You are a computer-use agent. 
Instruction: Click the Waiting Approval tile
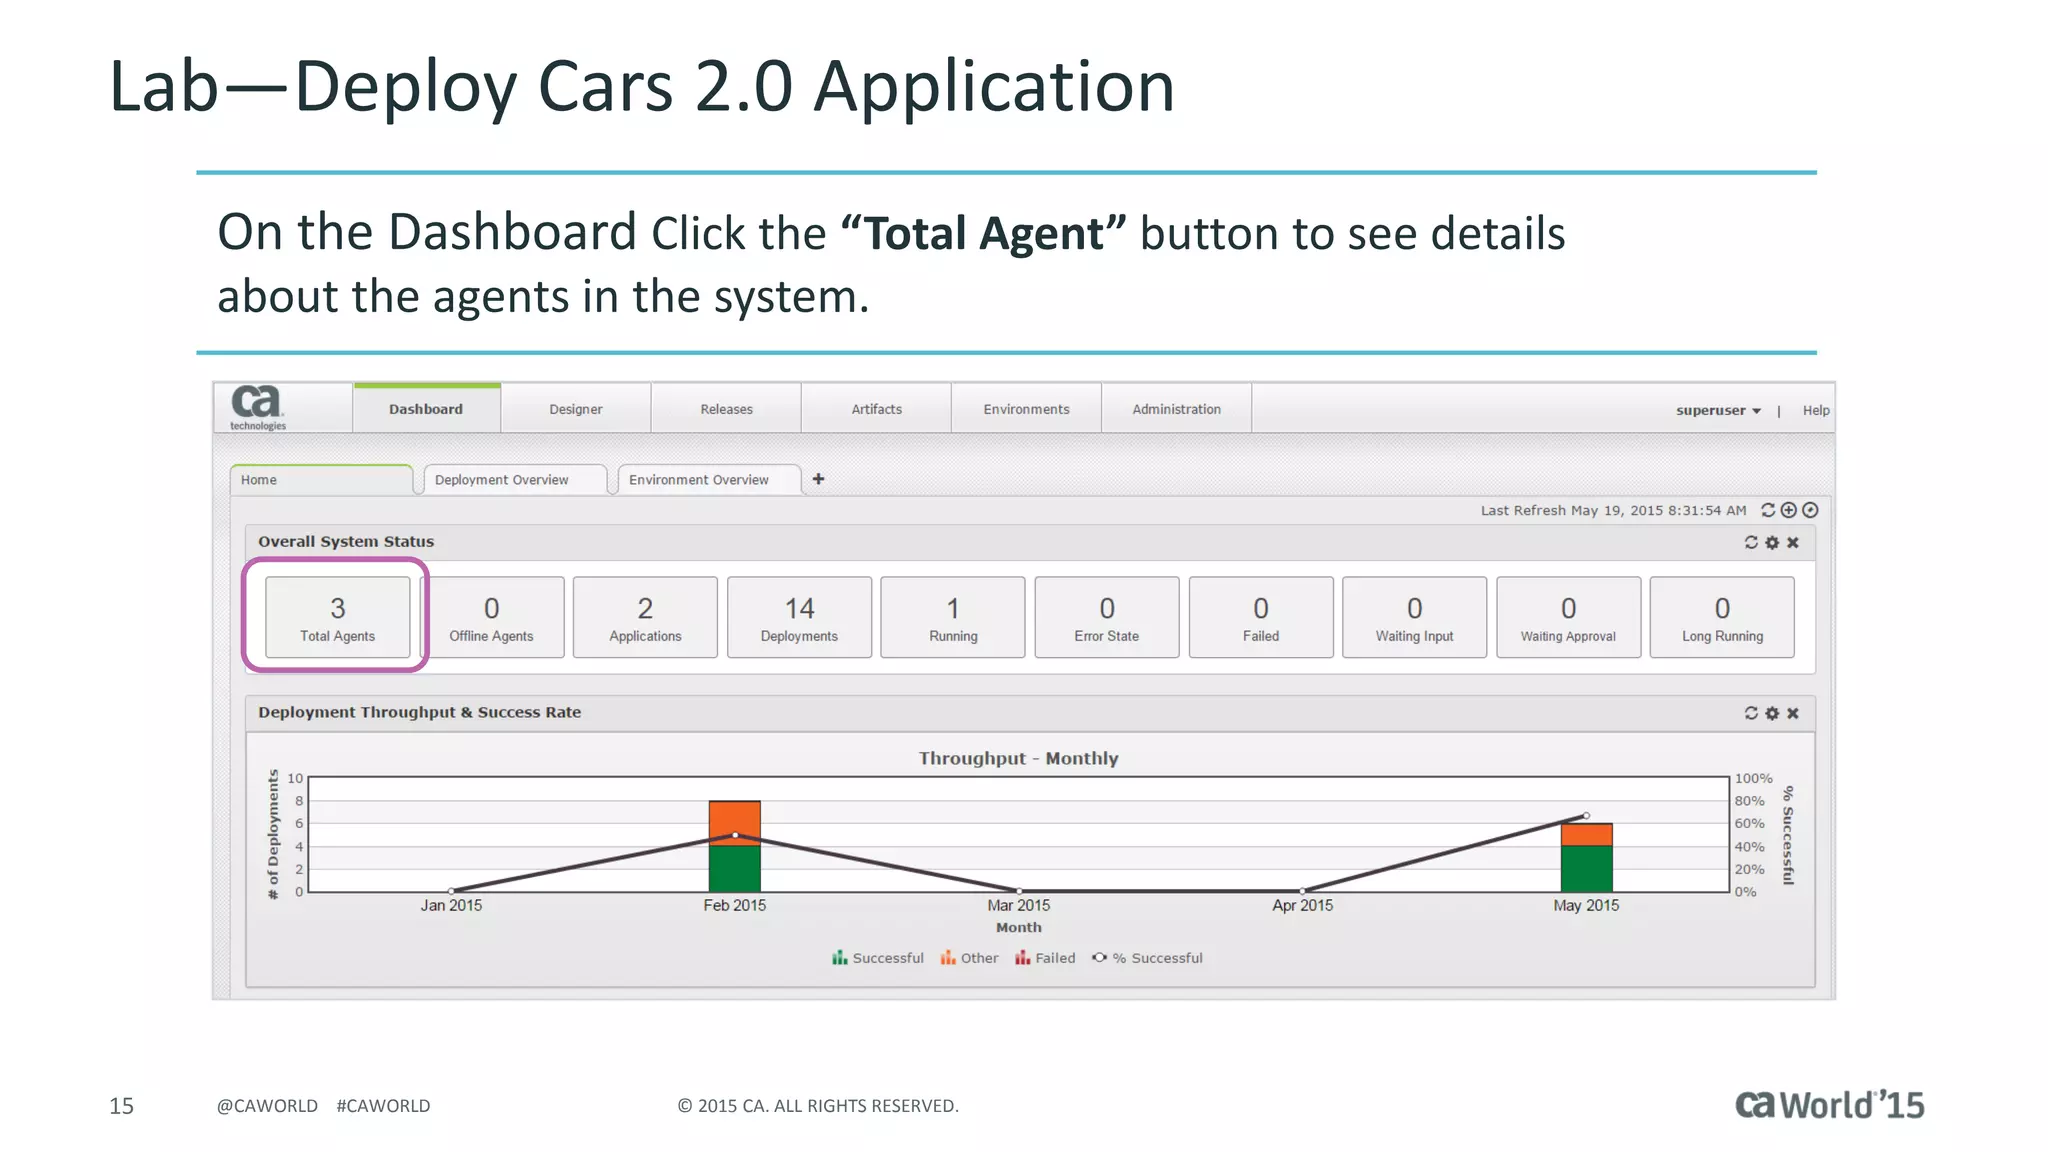1568,617
